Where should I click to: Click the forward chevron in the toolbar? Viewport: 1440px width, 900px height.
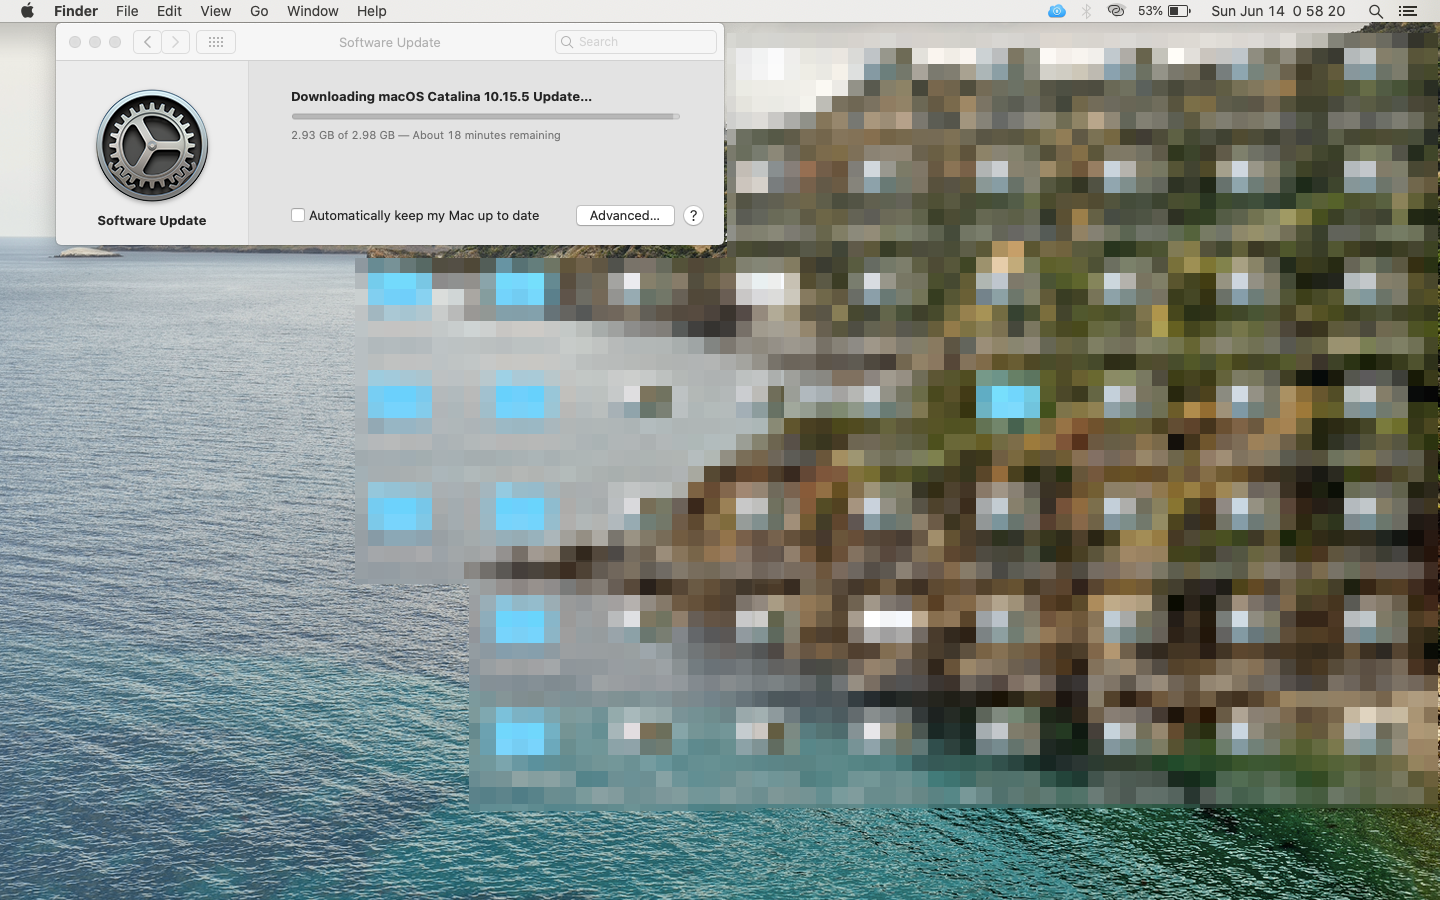pos(176,42)
